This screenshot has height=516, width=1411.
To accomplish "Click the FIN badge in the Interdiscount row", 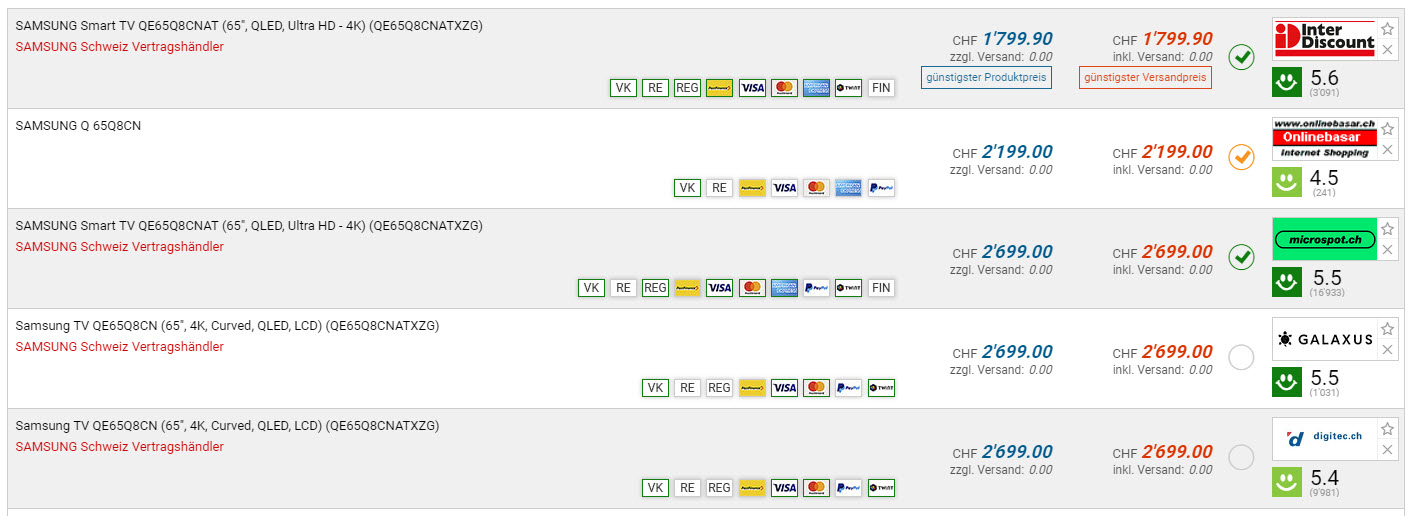I will click(x=881, y=88).
